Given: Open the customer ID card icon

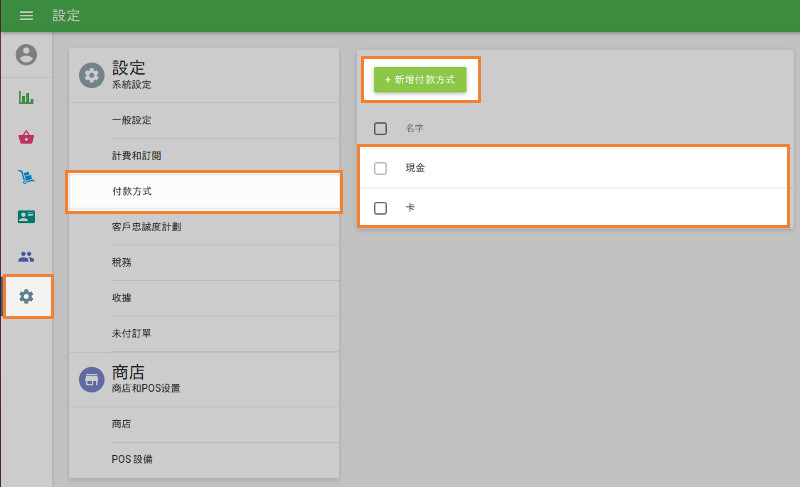Looking at the screenshot, I should click(x=27, y=217).
